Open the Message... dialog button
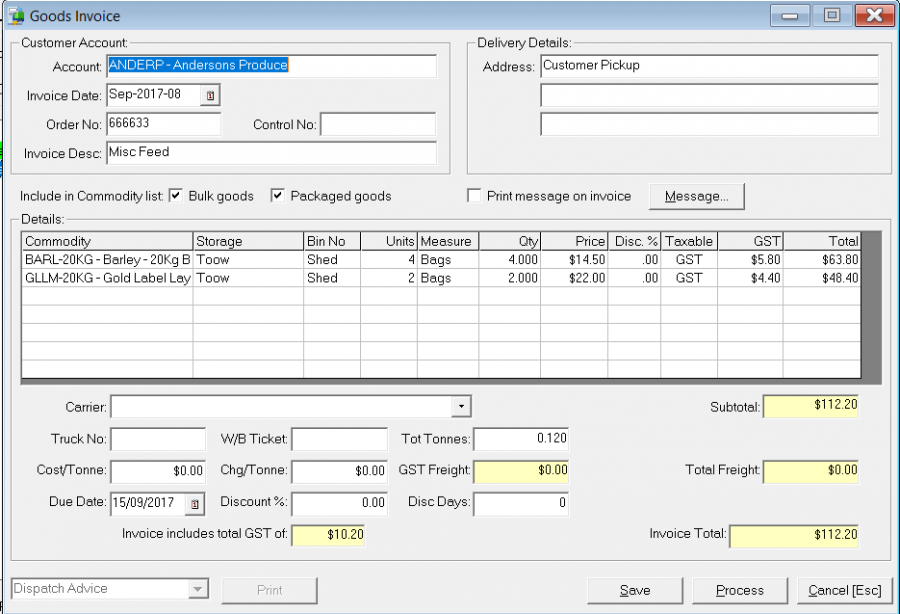This screenshot has height=614, width=900. pyautogui.click(x=696, y=196)
